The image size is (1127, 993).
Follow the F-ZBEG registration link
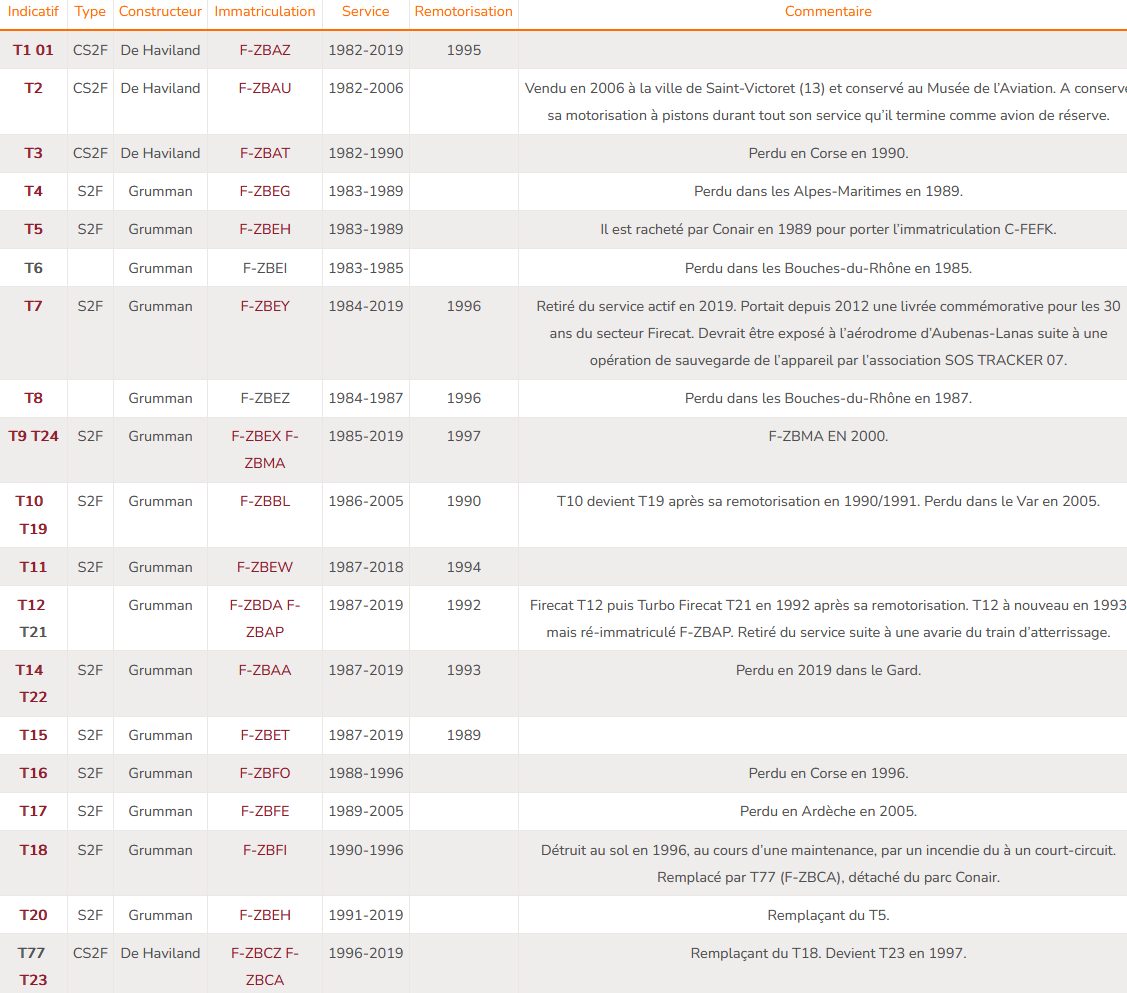point(264,191)
